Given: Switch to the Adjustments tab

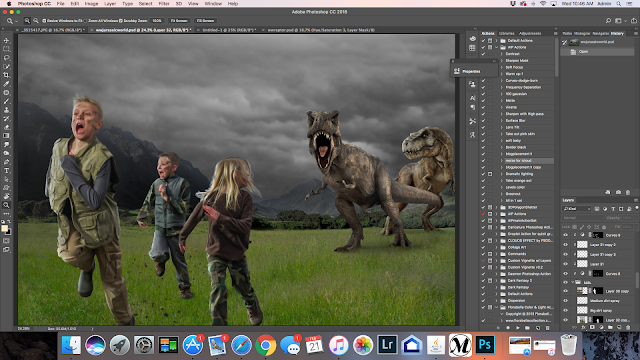Looking at the screenshot, I should 530,33.
